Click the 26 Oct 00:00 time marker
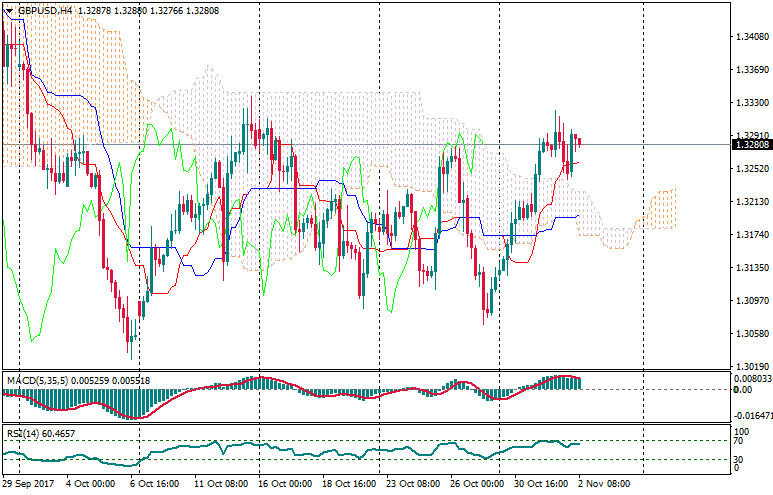773x495 pixels. [477, 483]
